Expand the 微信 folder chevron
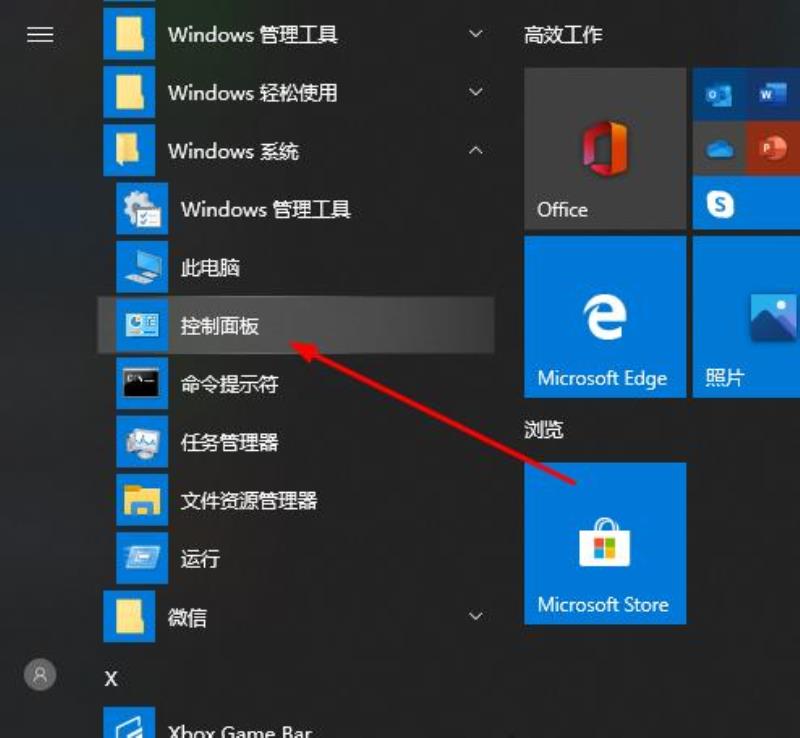This screenshot has height=738, width=800. pyautogui.click(x=476, y=616)
